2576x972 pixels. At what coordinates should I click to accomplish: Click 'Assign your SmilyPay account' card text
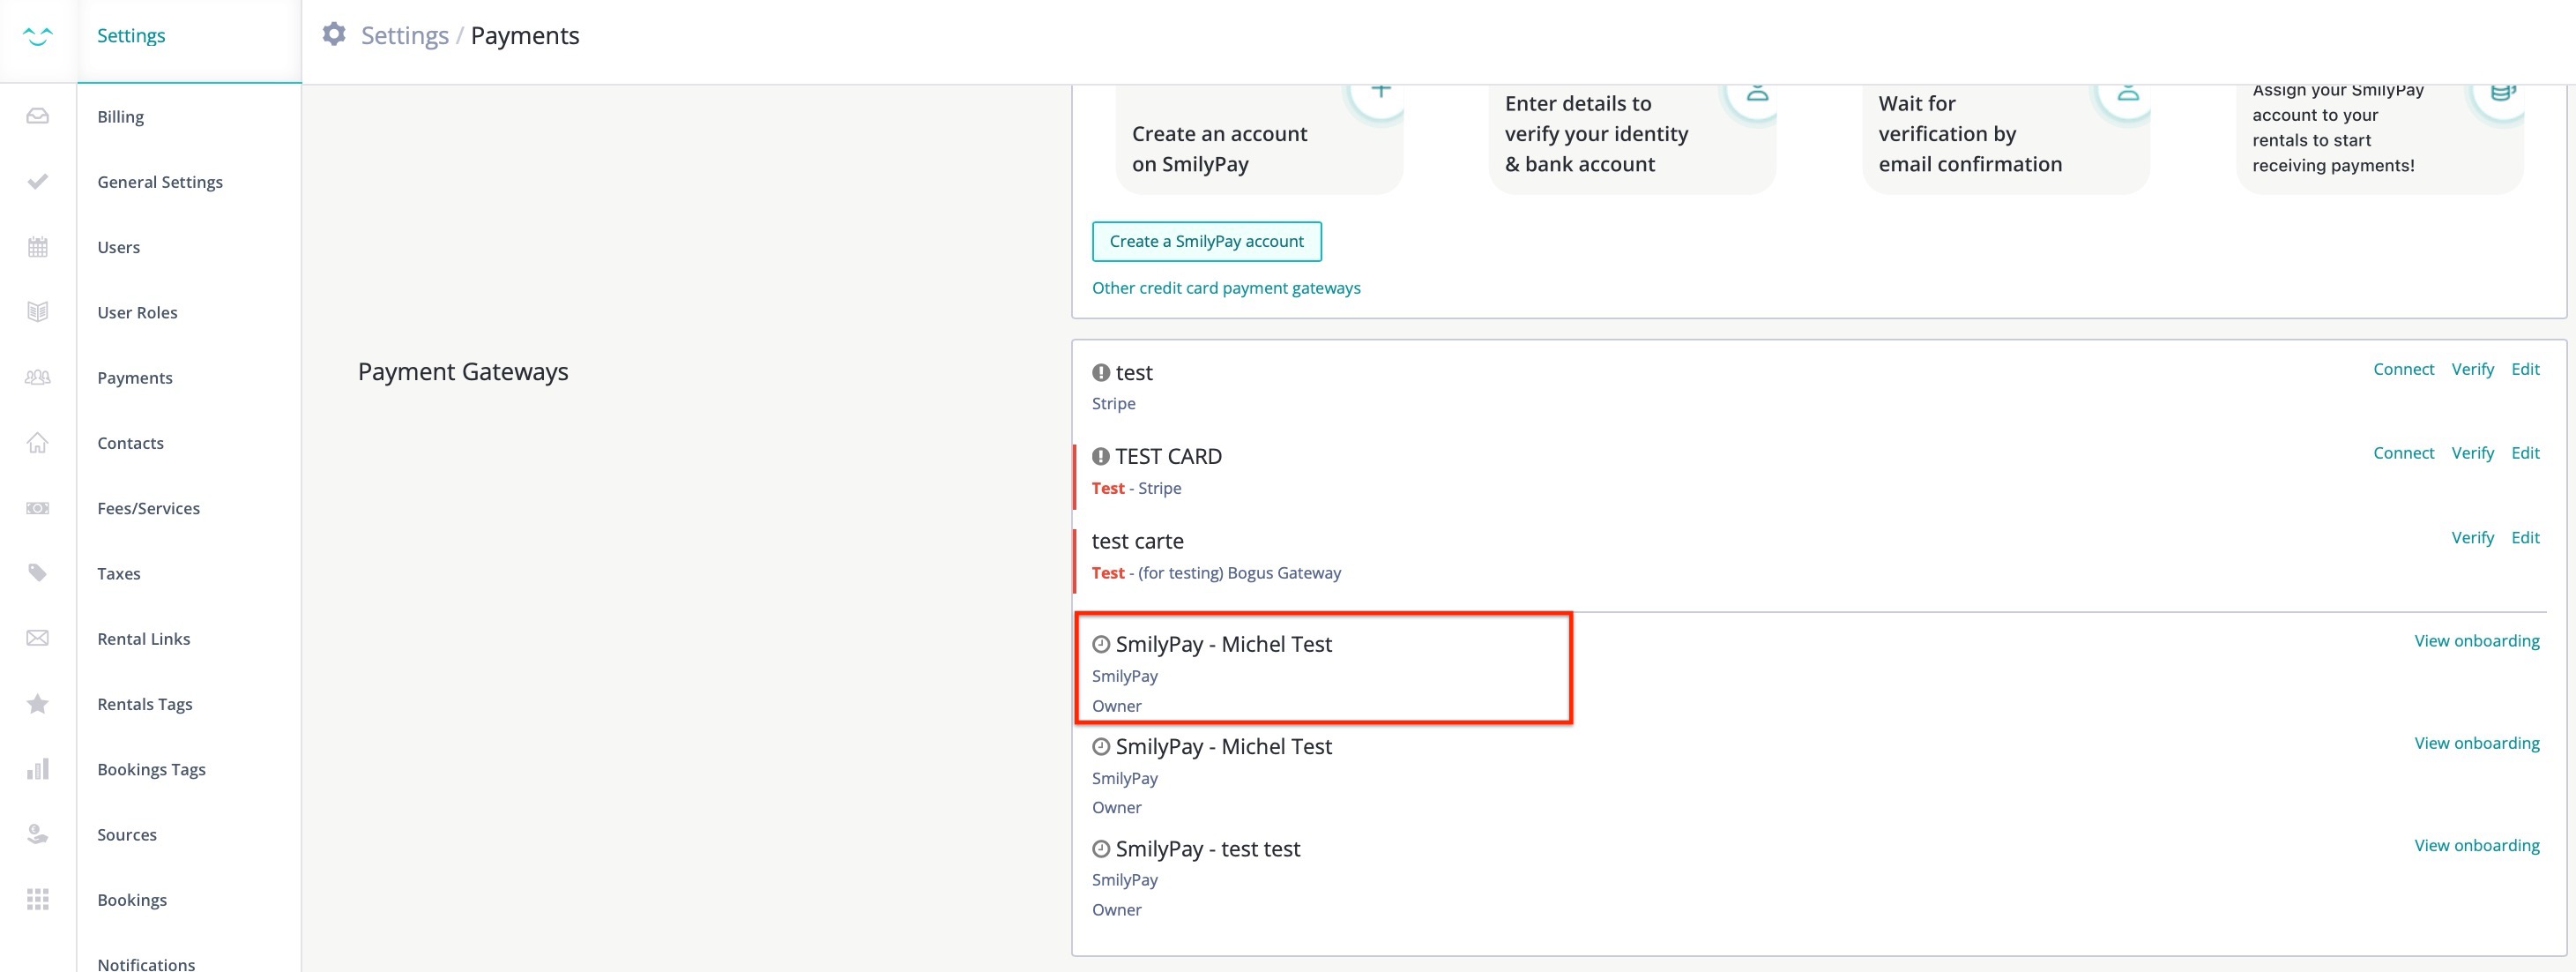coord(2337,128)
